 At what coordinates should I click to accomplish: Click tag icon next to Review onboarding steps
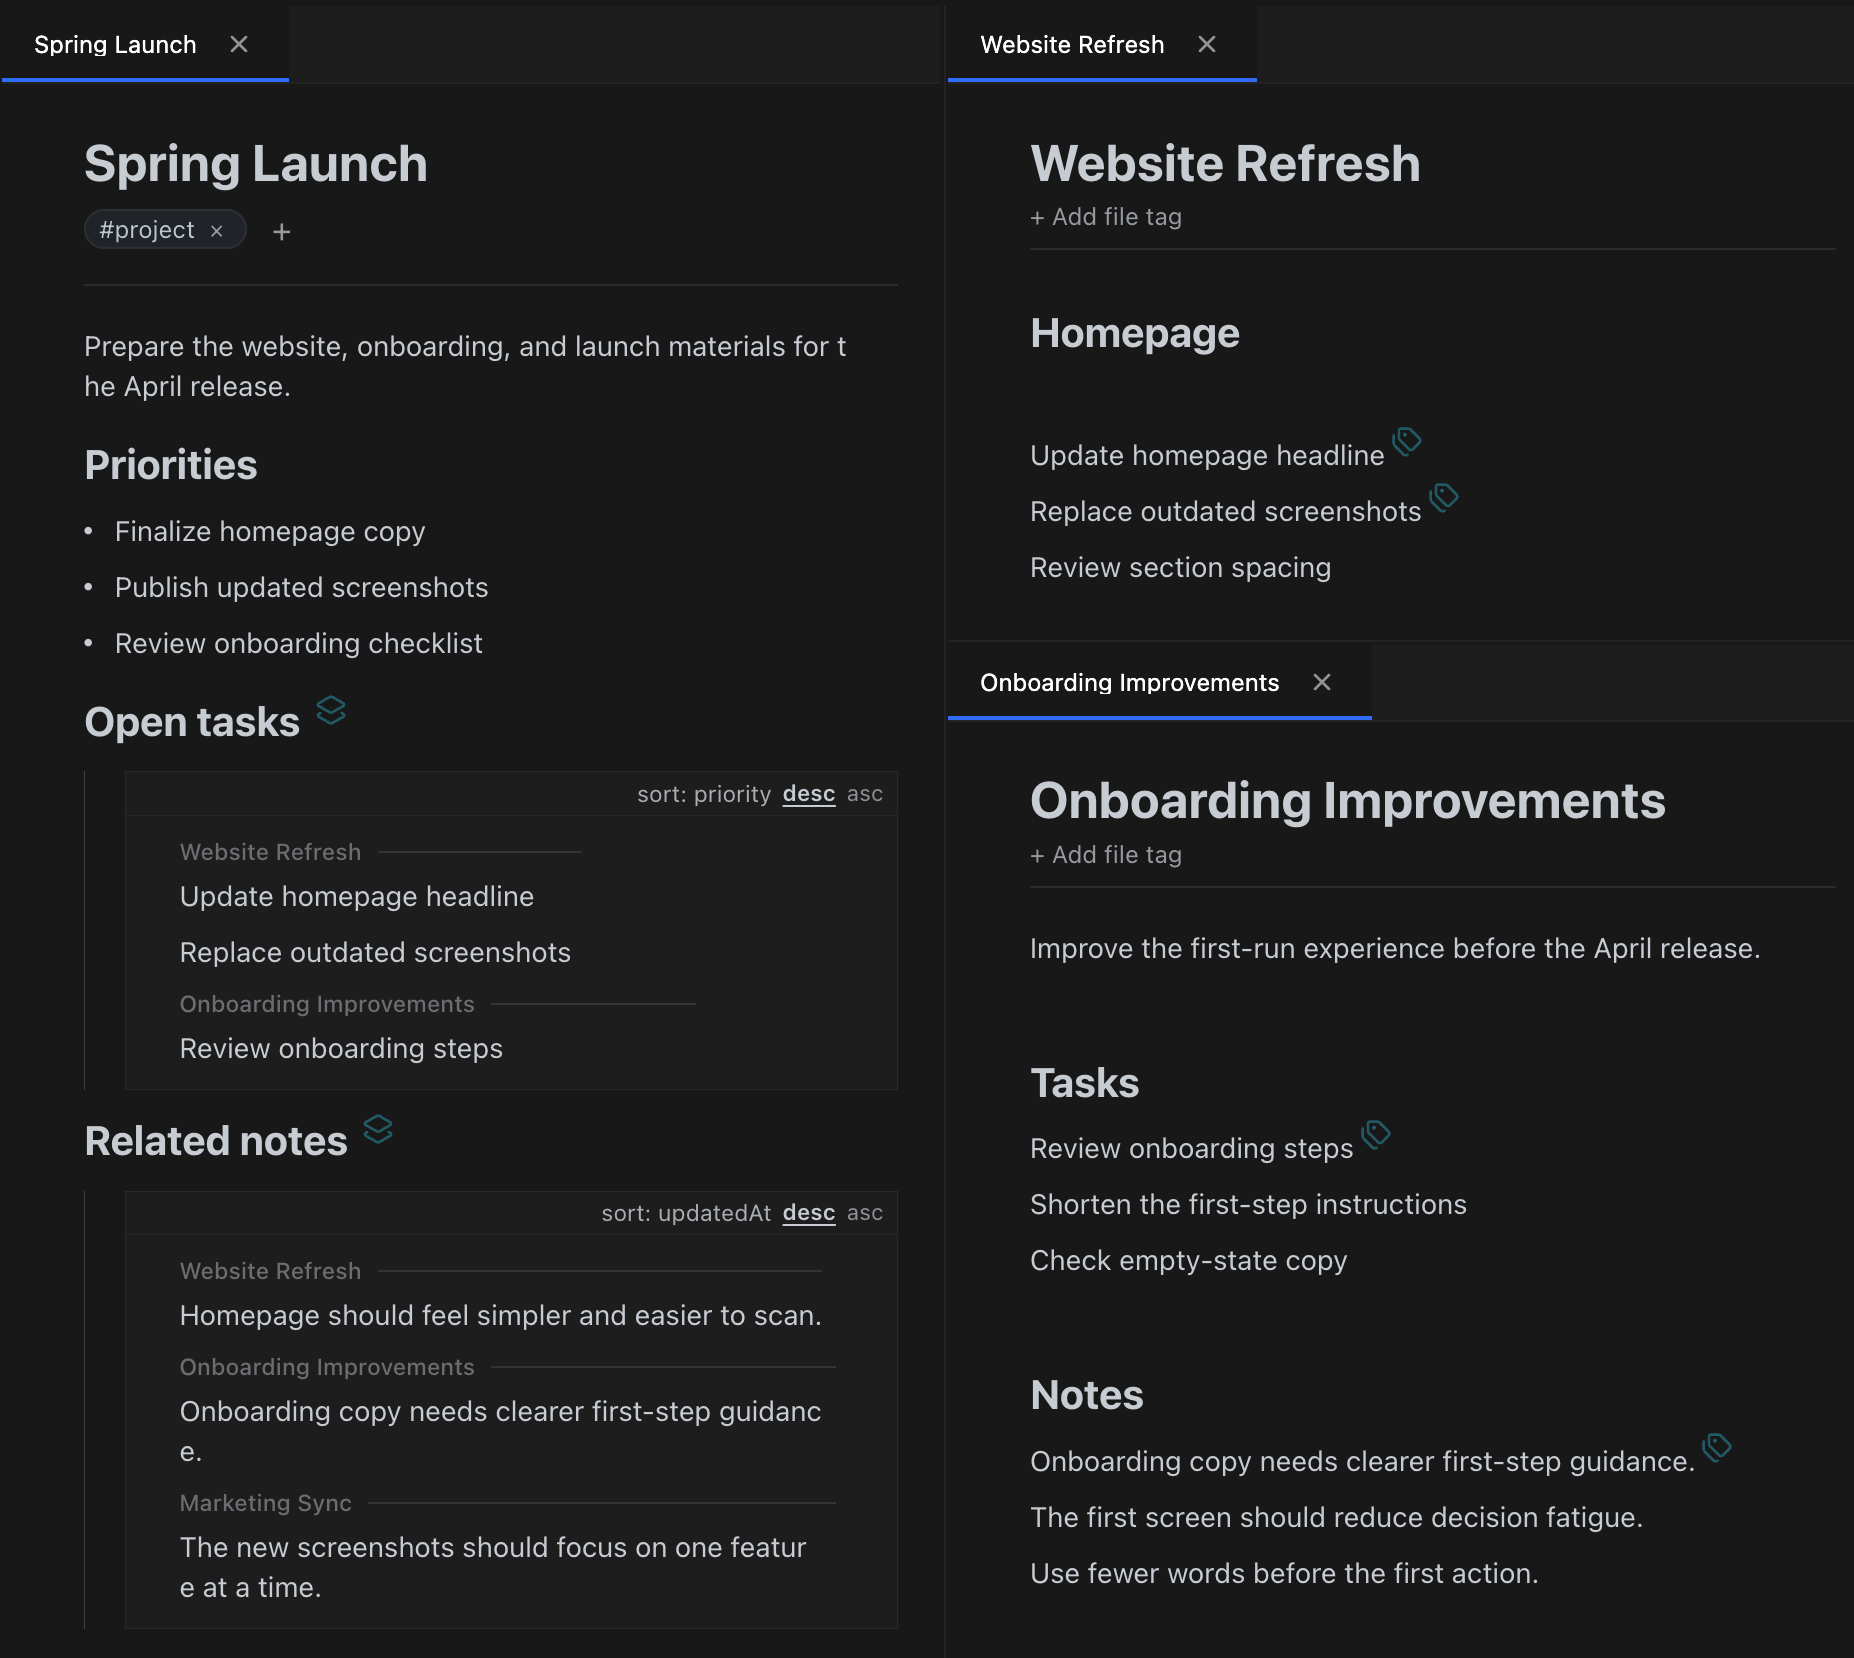click(1376, 1134)
